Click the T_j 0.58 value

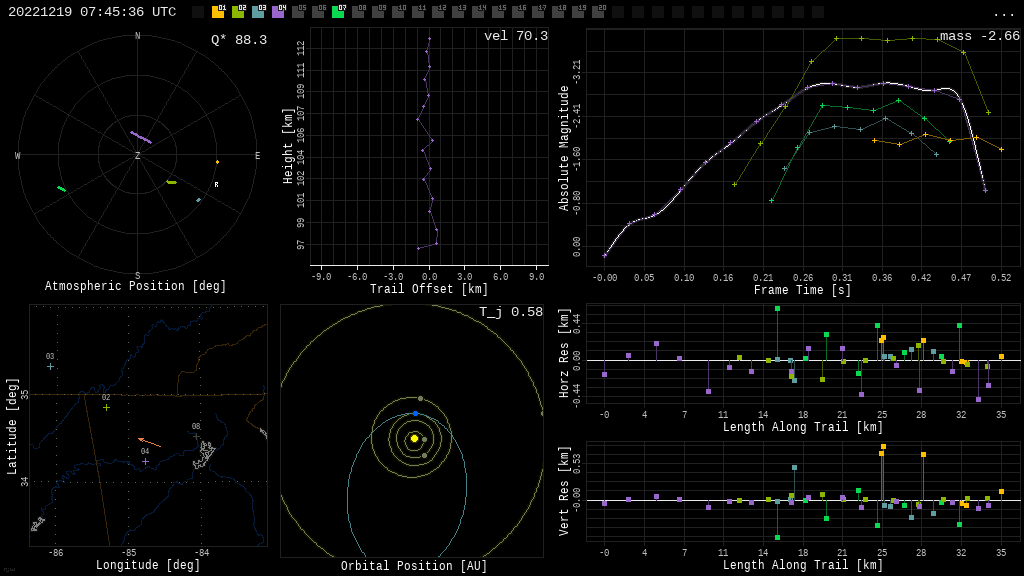point(511,312)
